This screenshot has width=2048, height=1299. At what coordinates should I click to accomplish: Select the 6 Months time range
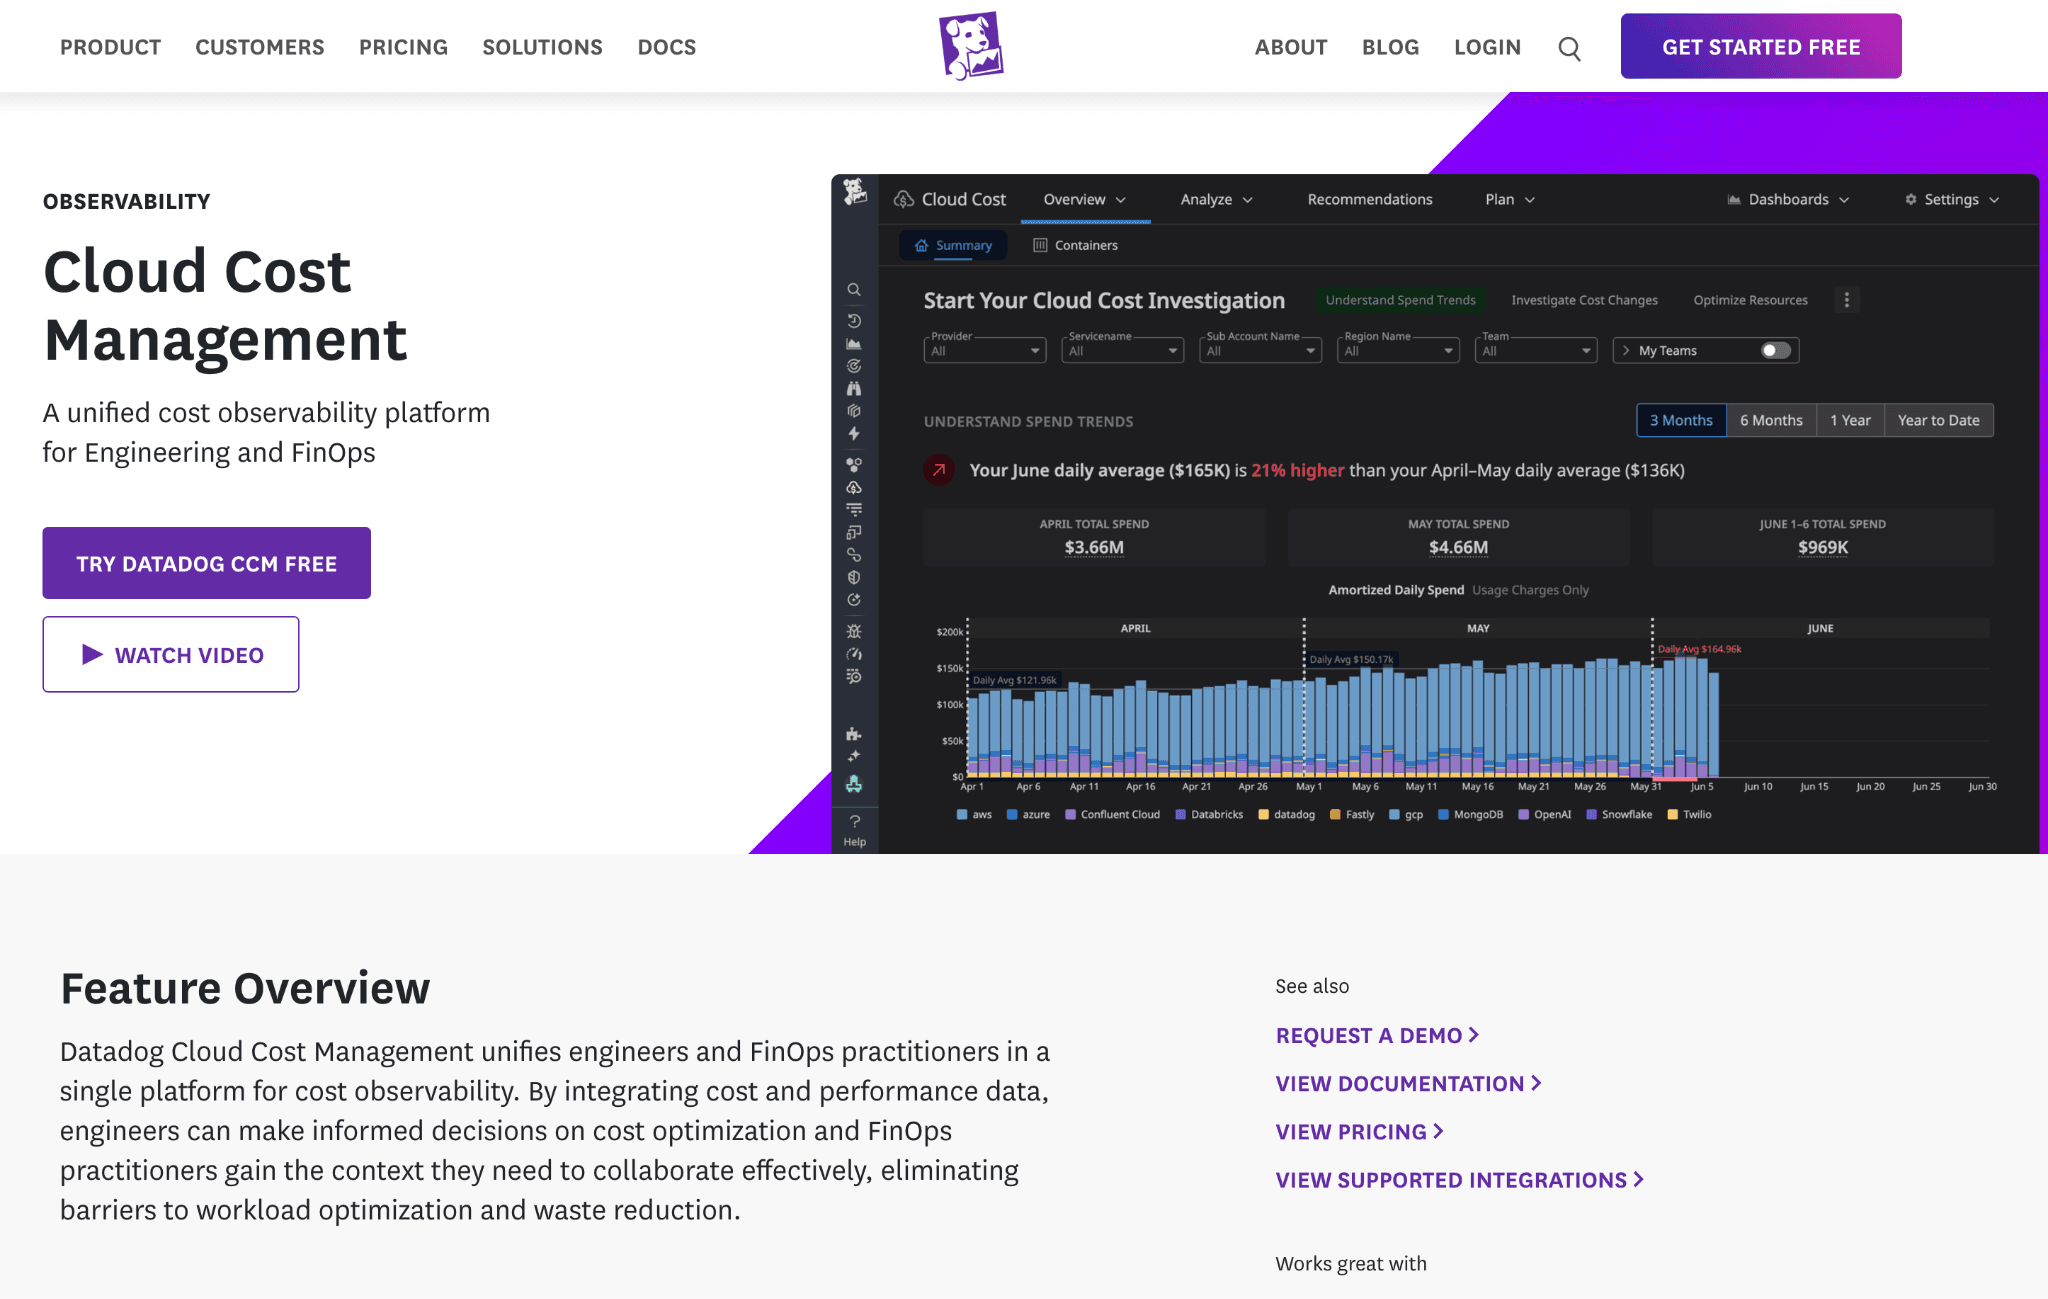point(1771,421)
